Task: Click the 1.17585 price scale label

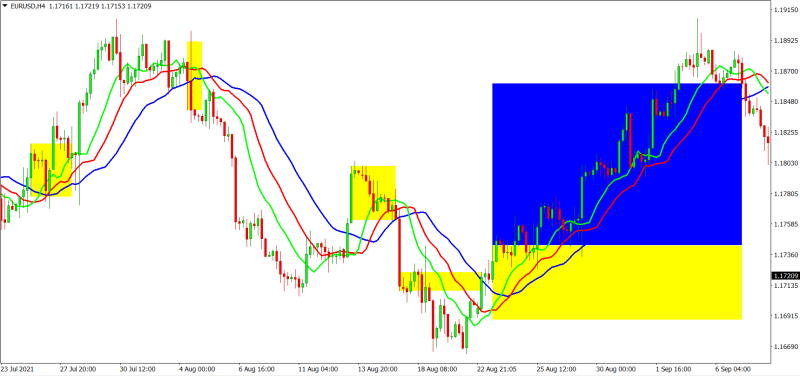Action: (786, 224)
